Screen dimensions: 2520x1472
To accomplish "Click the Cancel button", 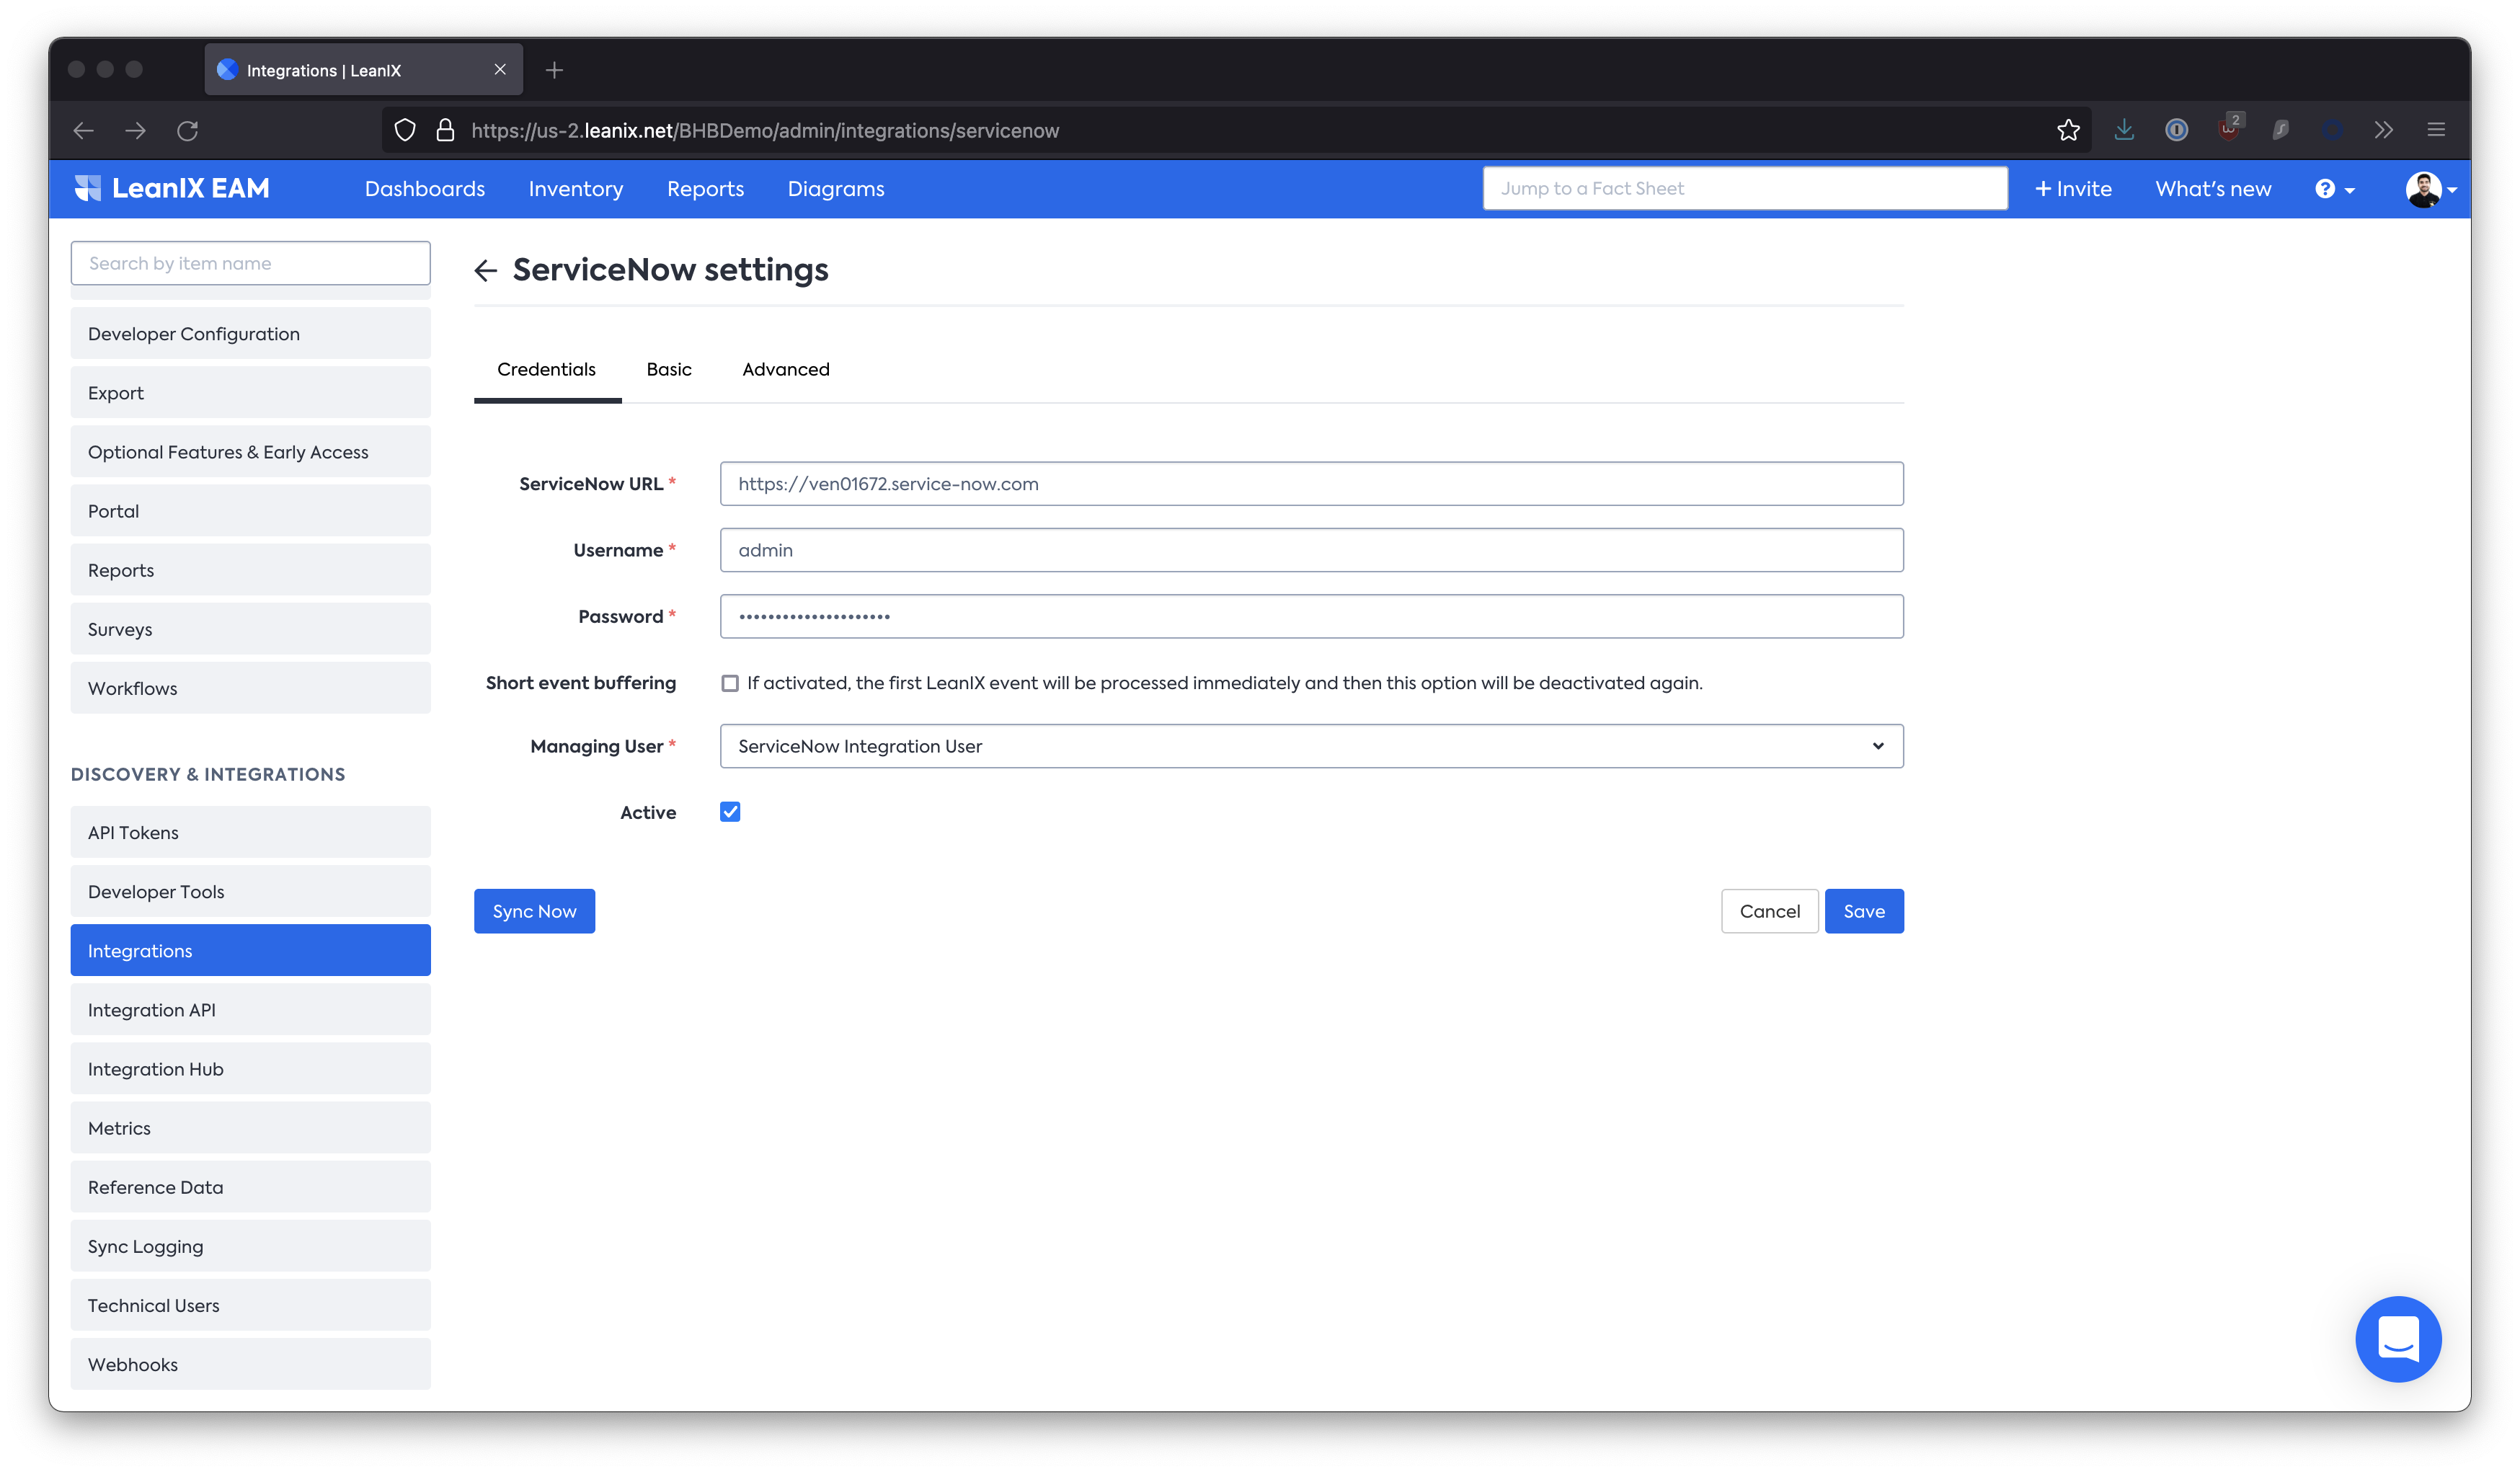I will pos(1769,911).
